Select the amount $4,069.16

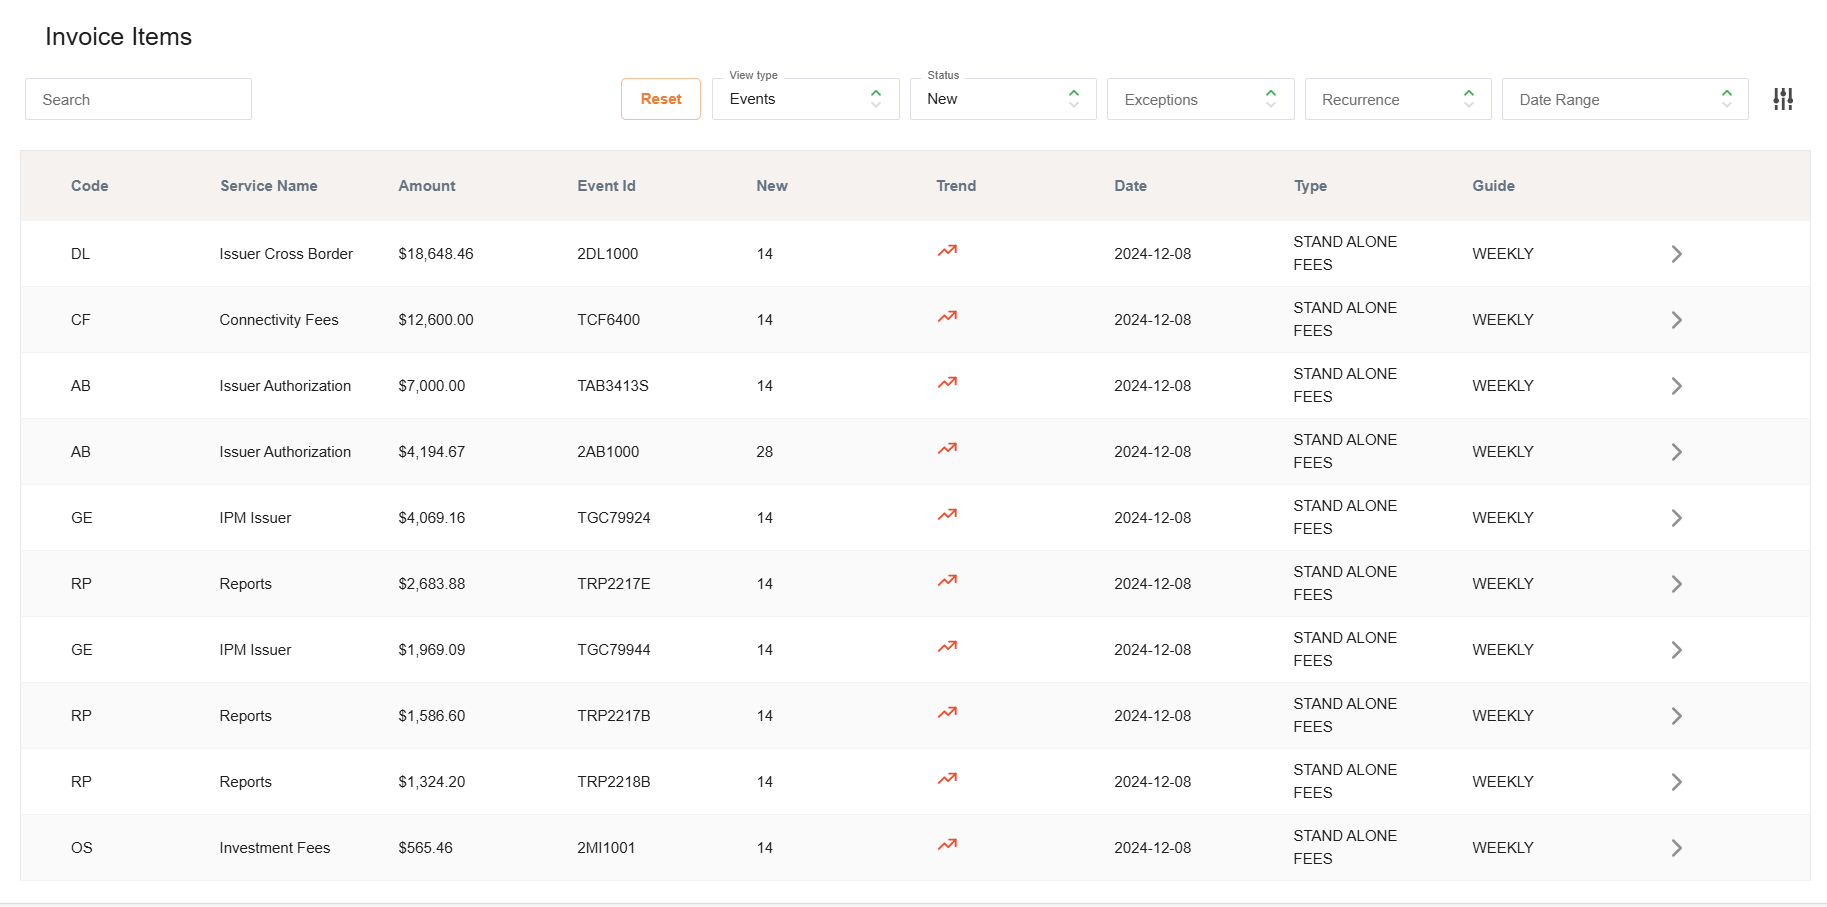click(x=432, y=518)
